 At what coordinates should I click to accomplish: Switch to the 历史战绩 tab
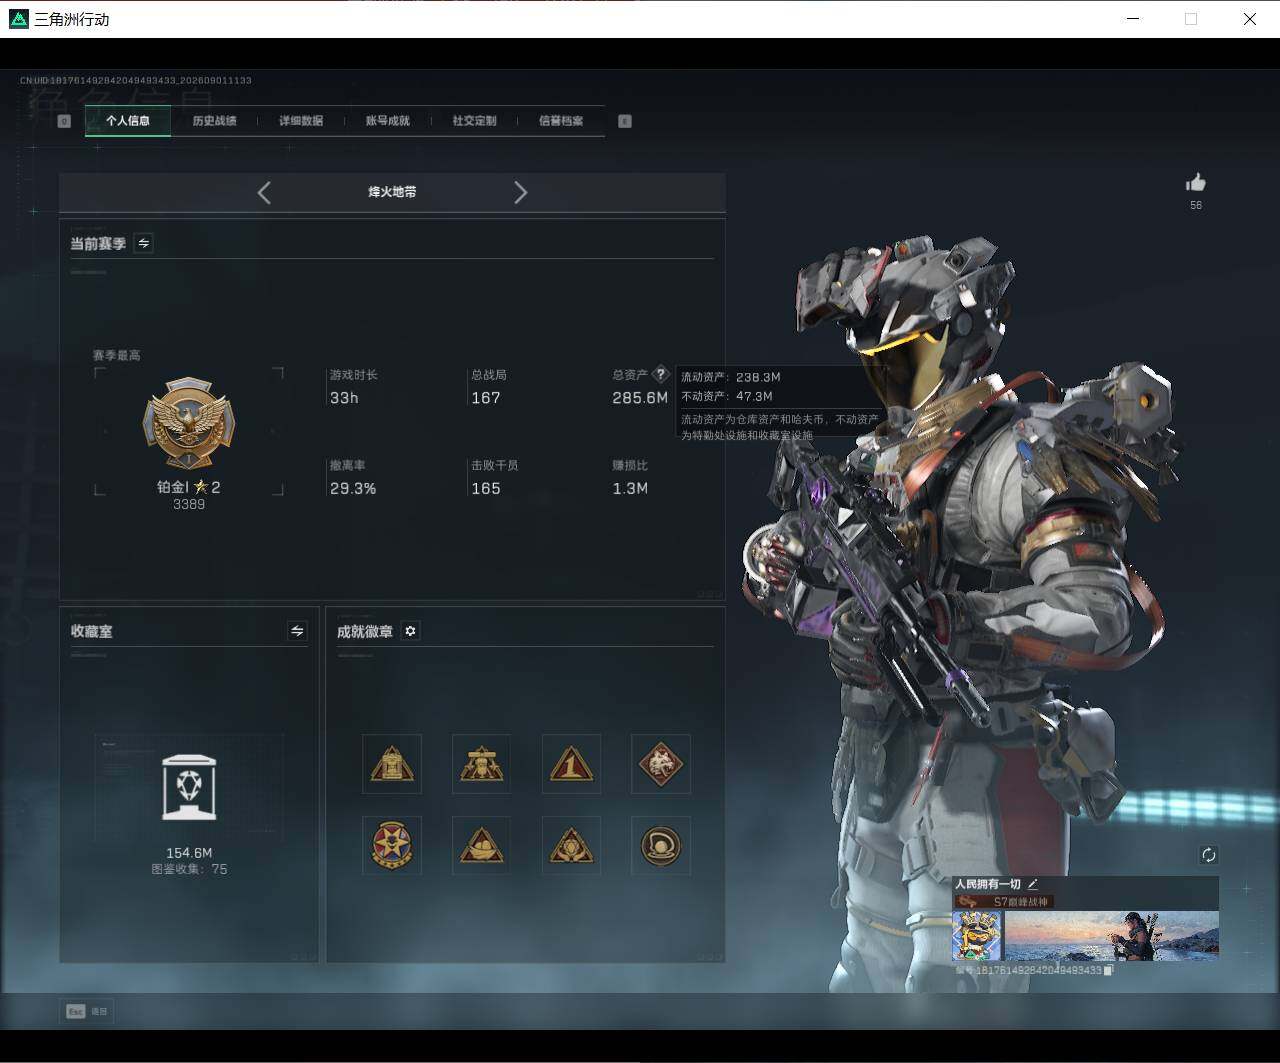coord(214,121)
